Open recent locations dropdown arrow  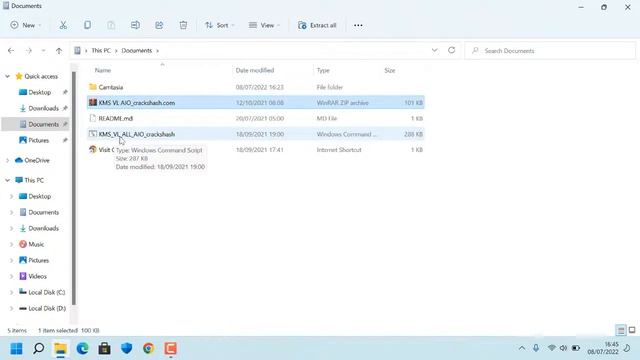(x=43, y=51)
